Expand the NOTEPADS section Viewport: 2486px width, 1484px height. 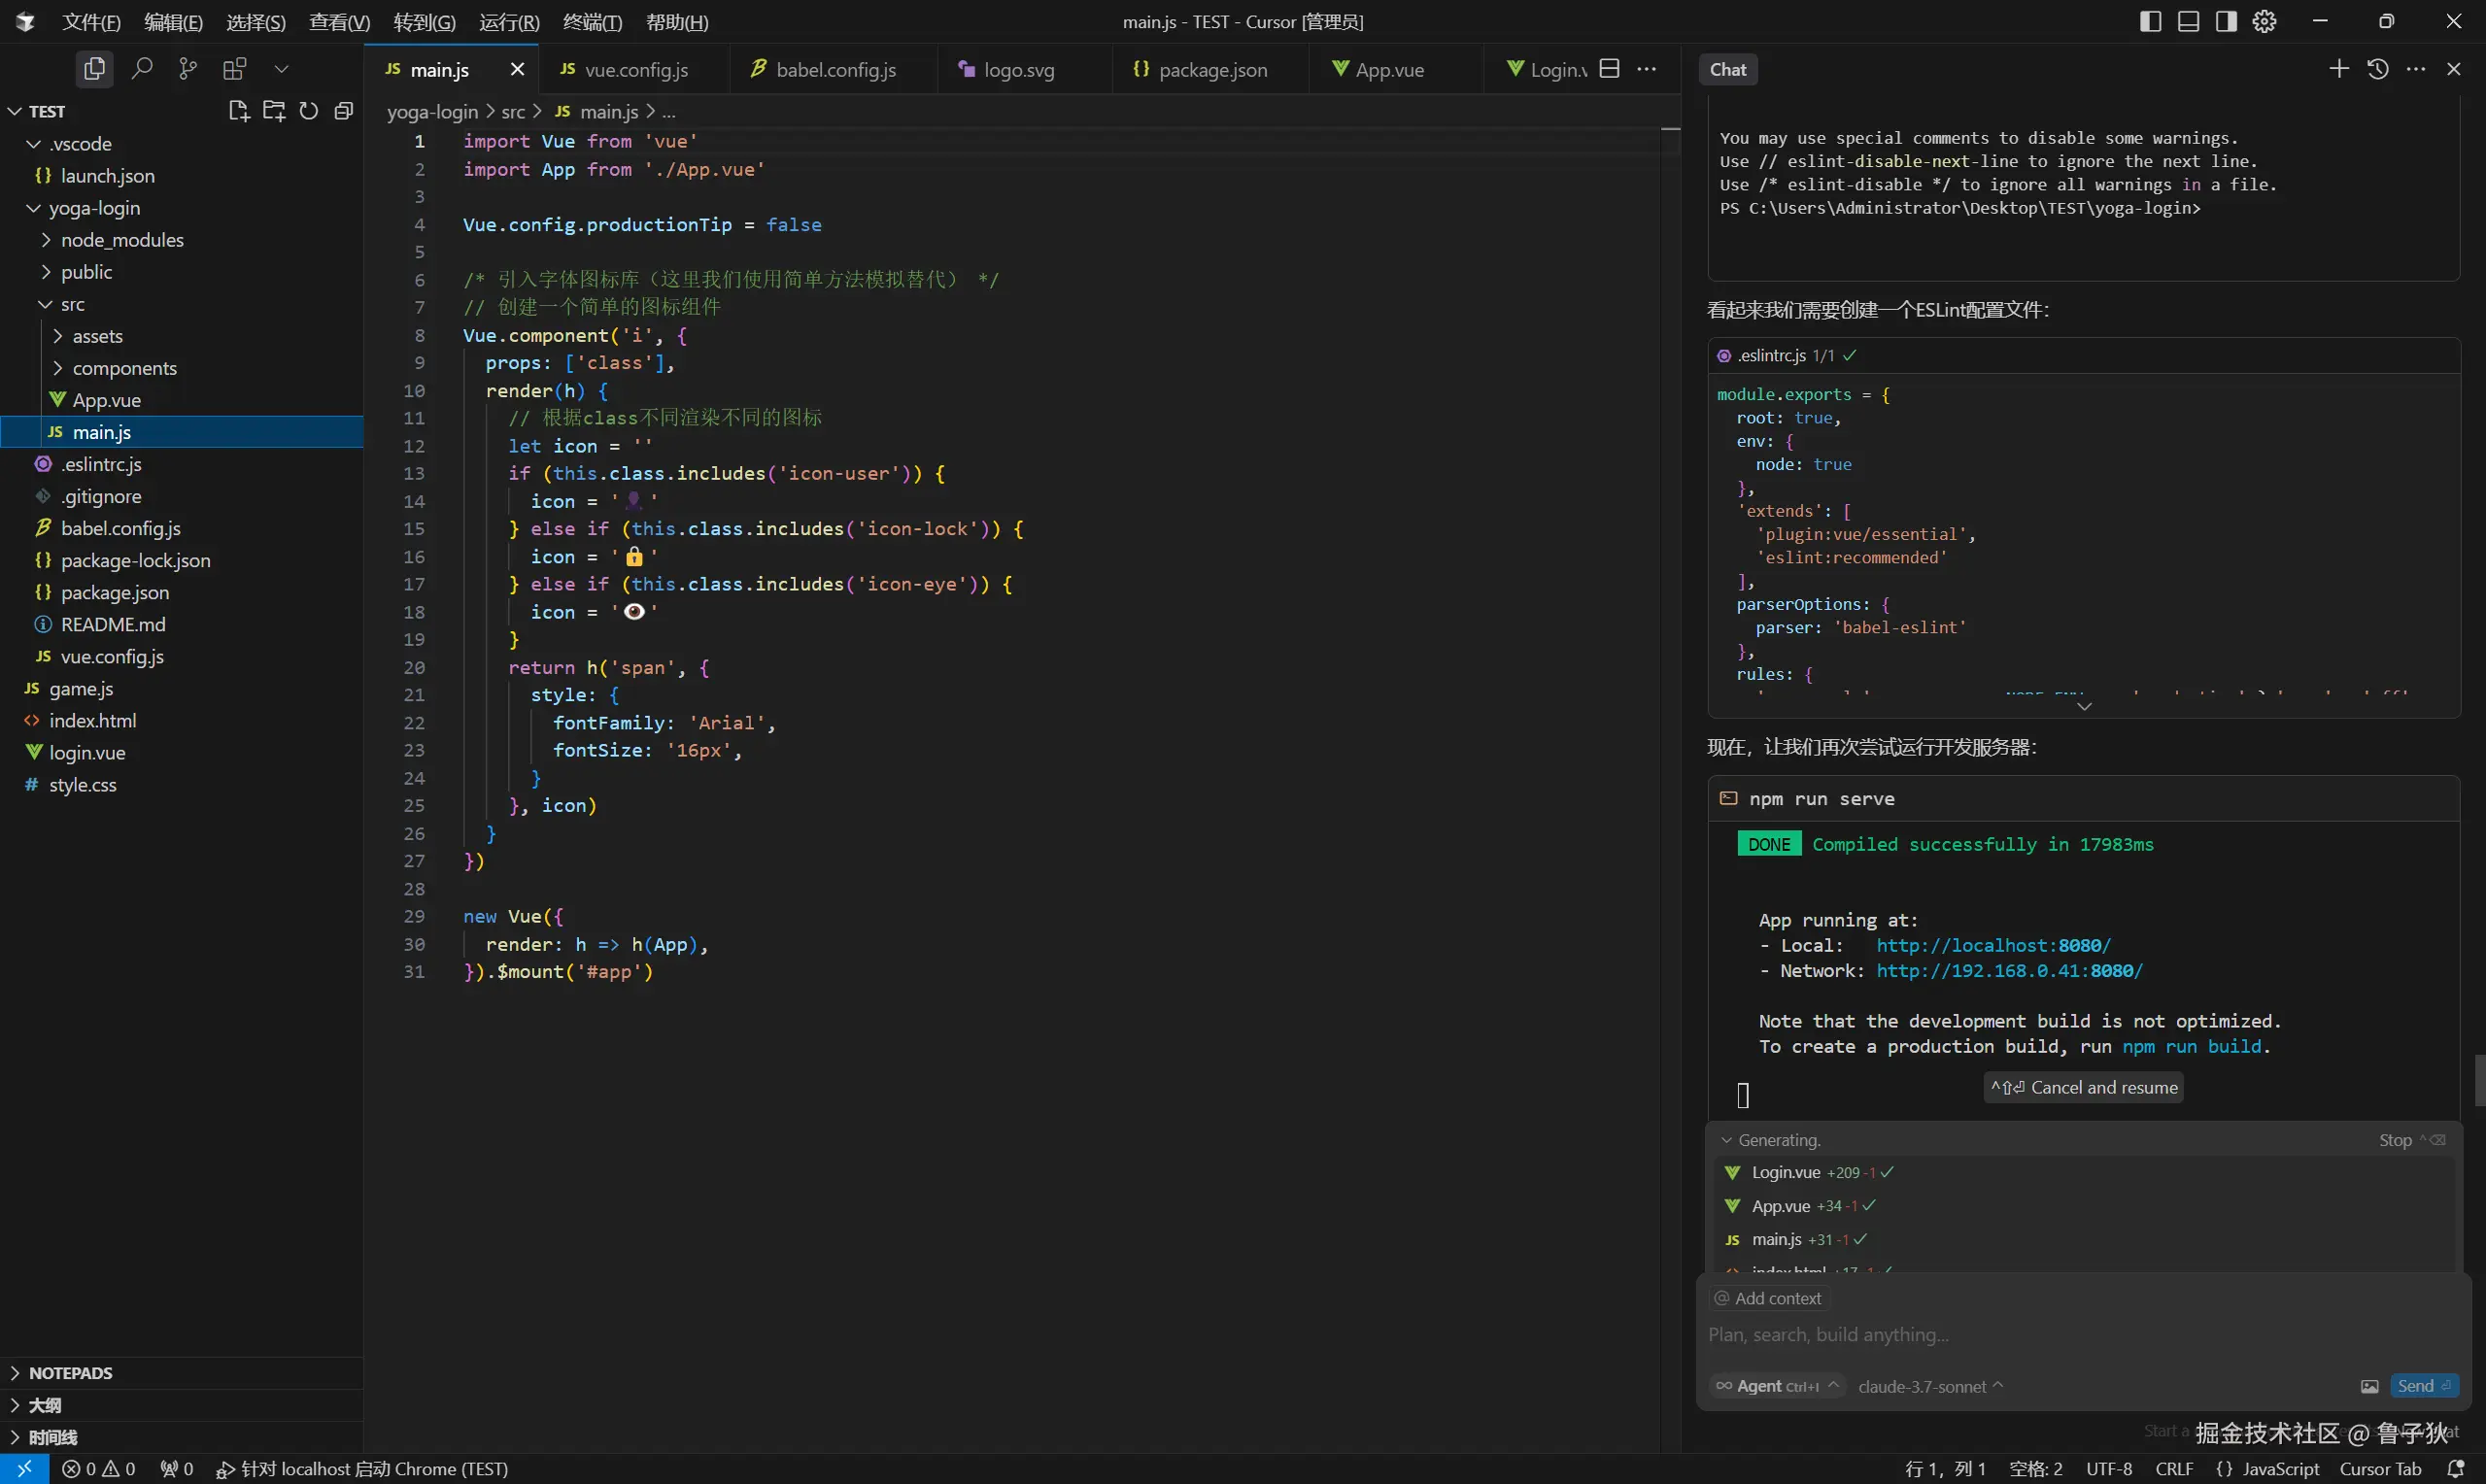click(70, 1373)
